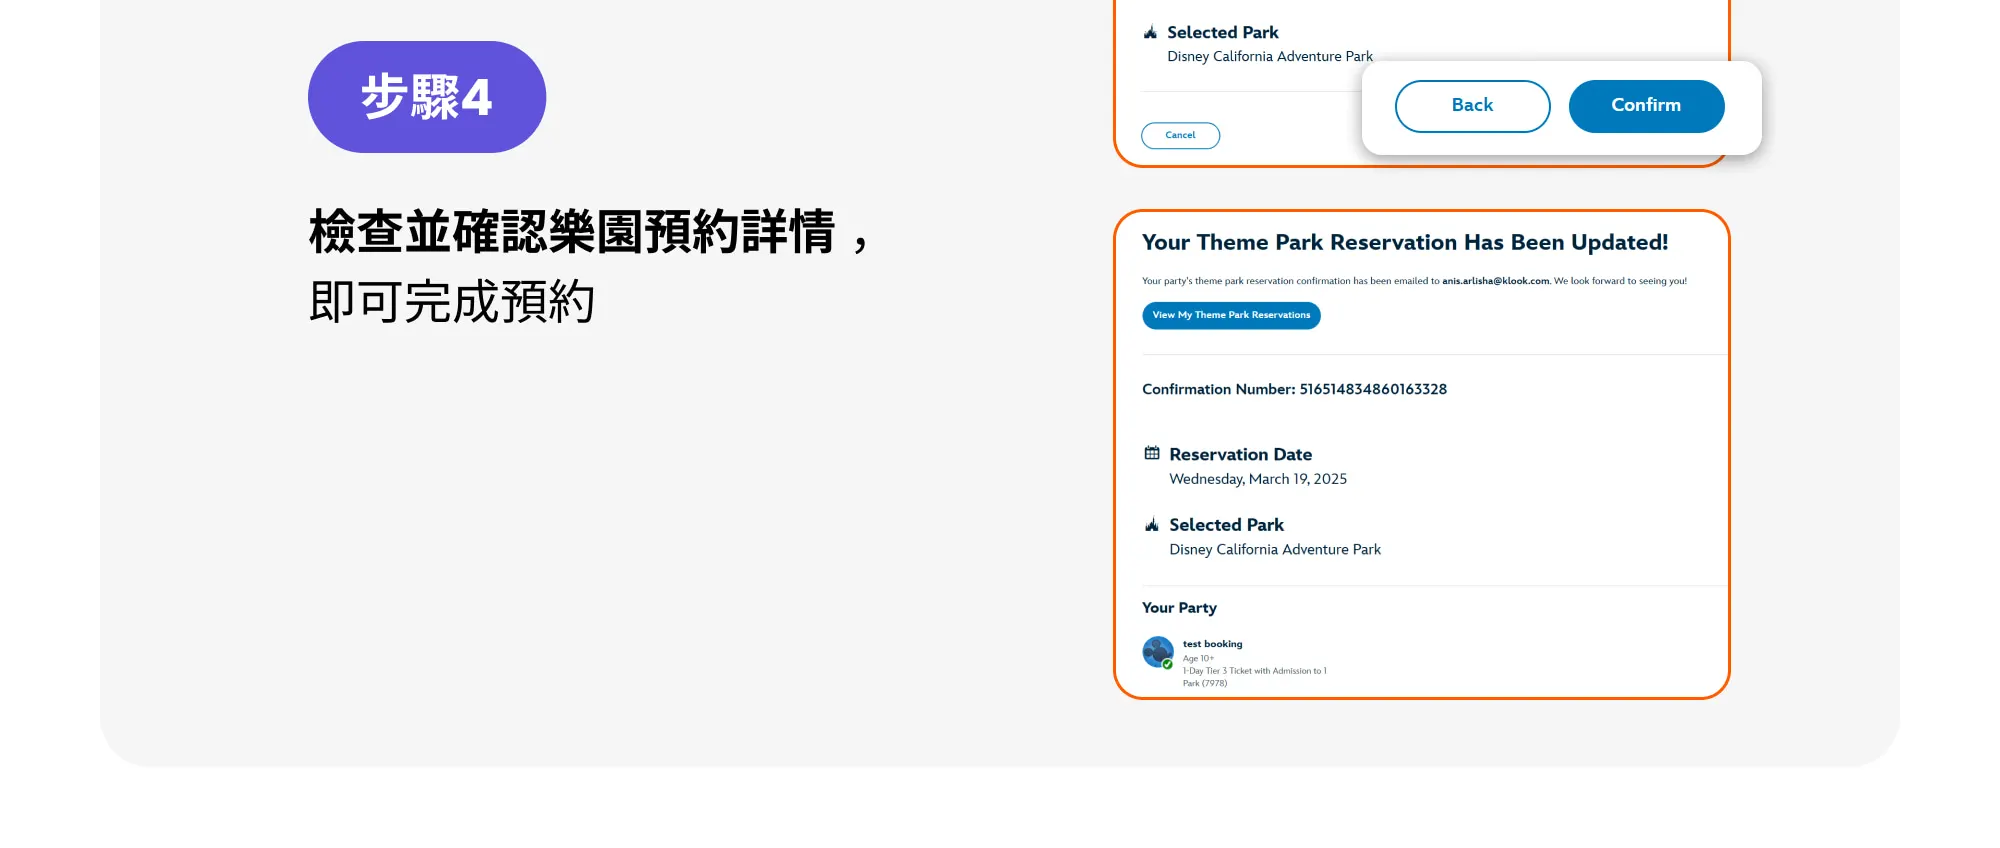Click the test booking guest name
Screen dimensions: 2000x848
click(1212, 644)
